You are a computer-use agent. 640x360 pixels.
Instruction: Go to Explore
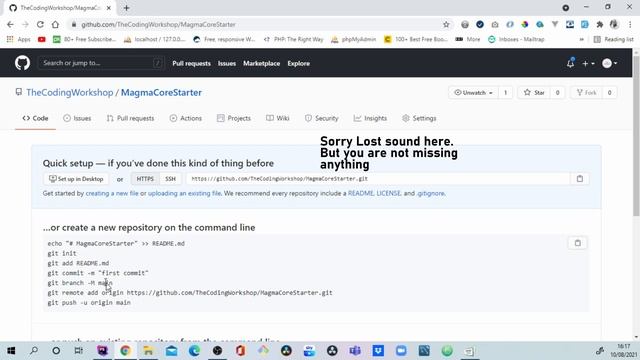pos(298,63)
